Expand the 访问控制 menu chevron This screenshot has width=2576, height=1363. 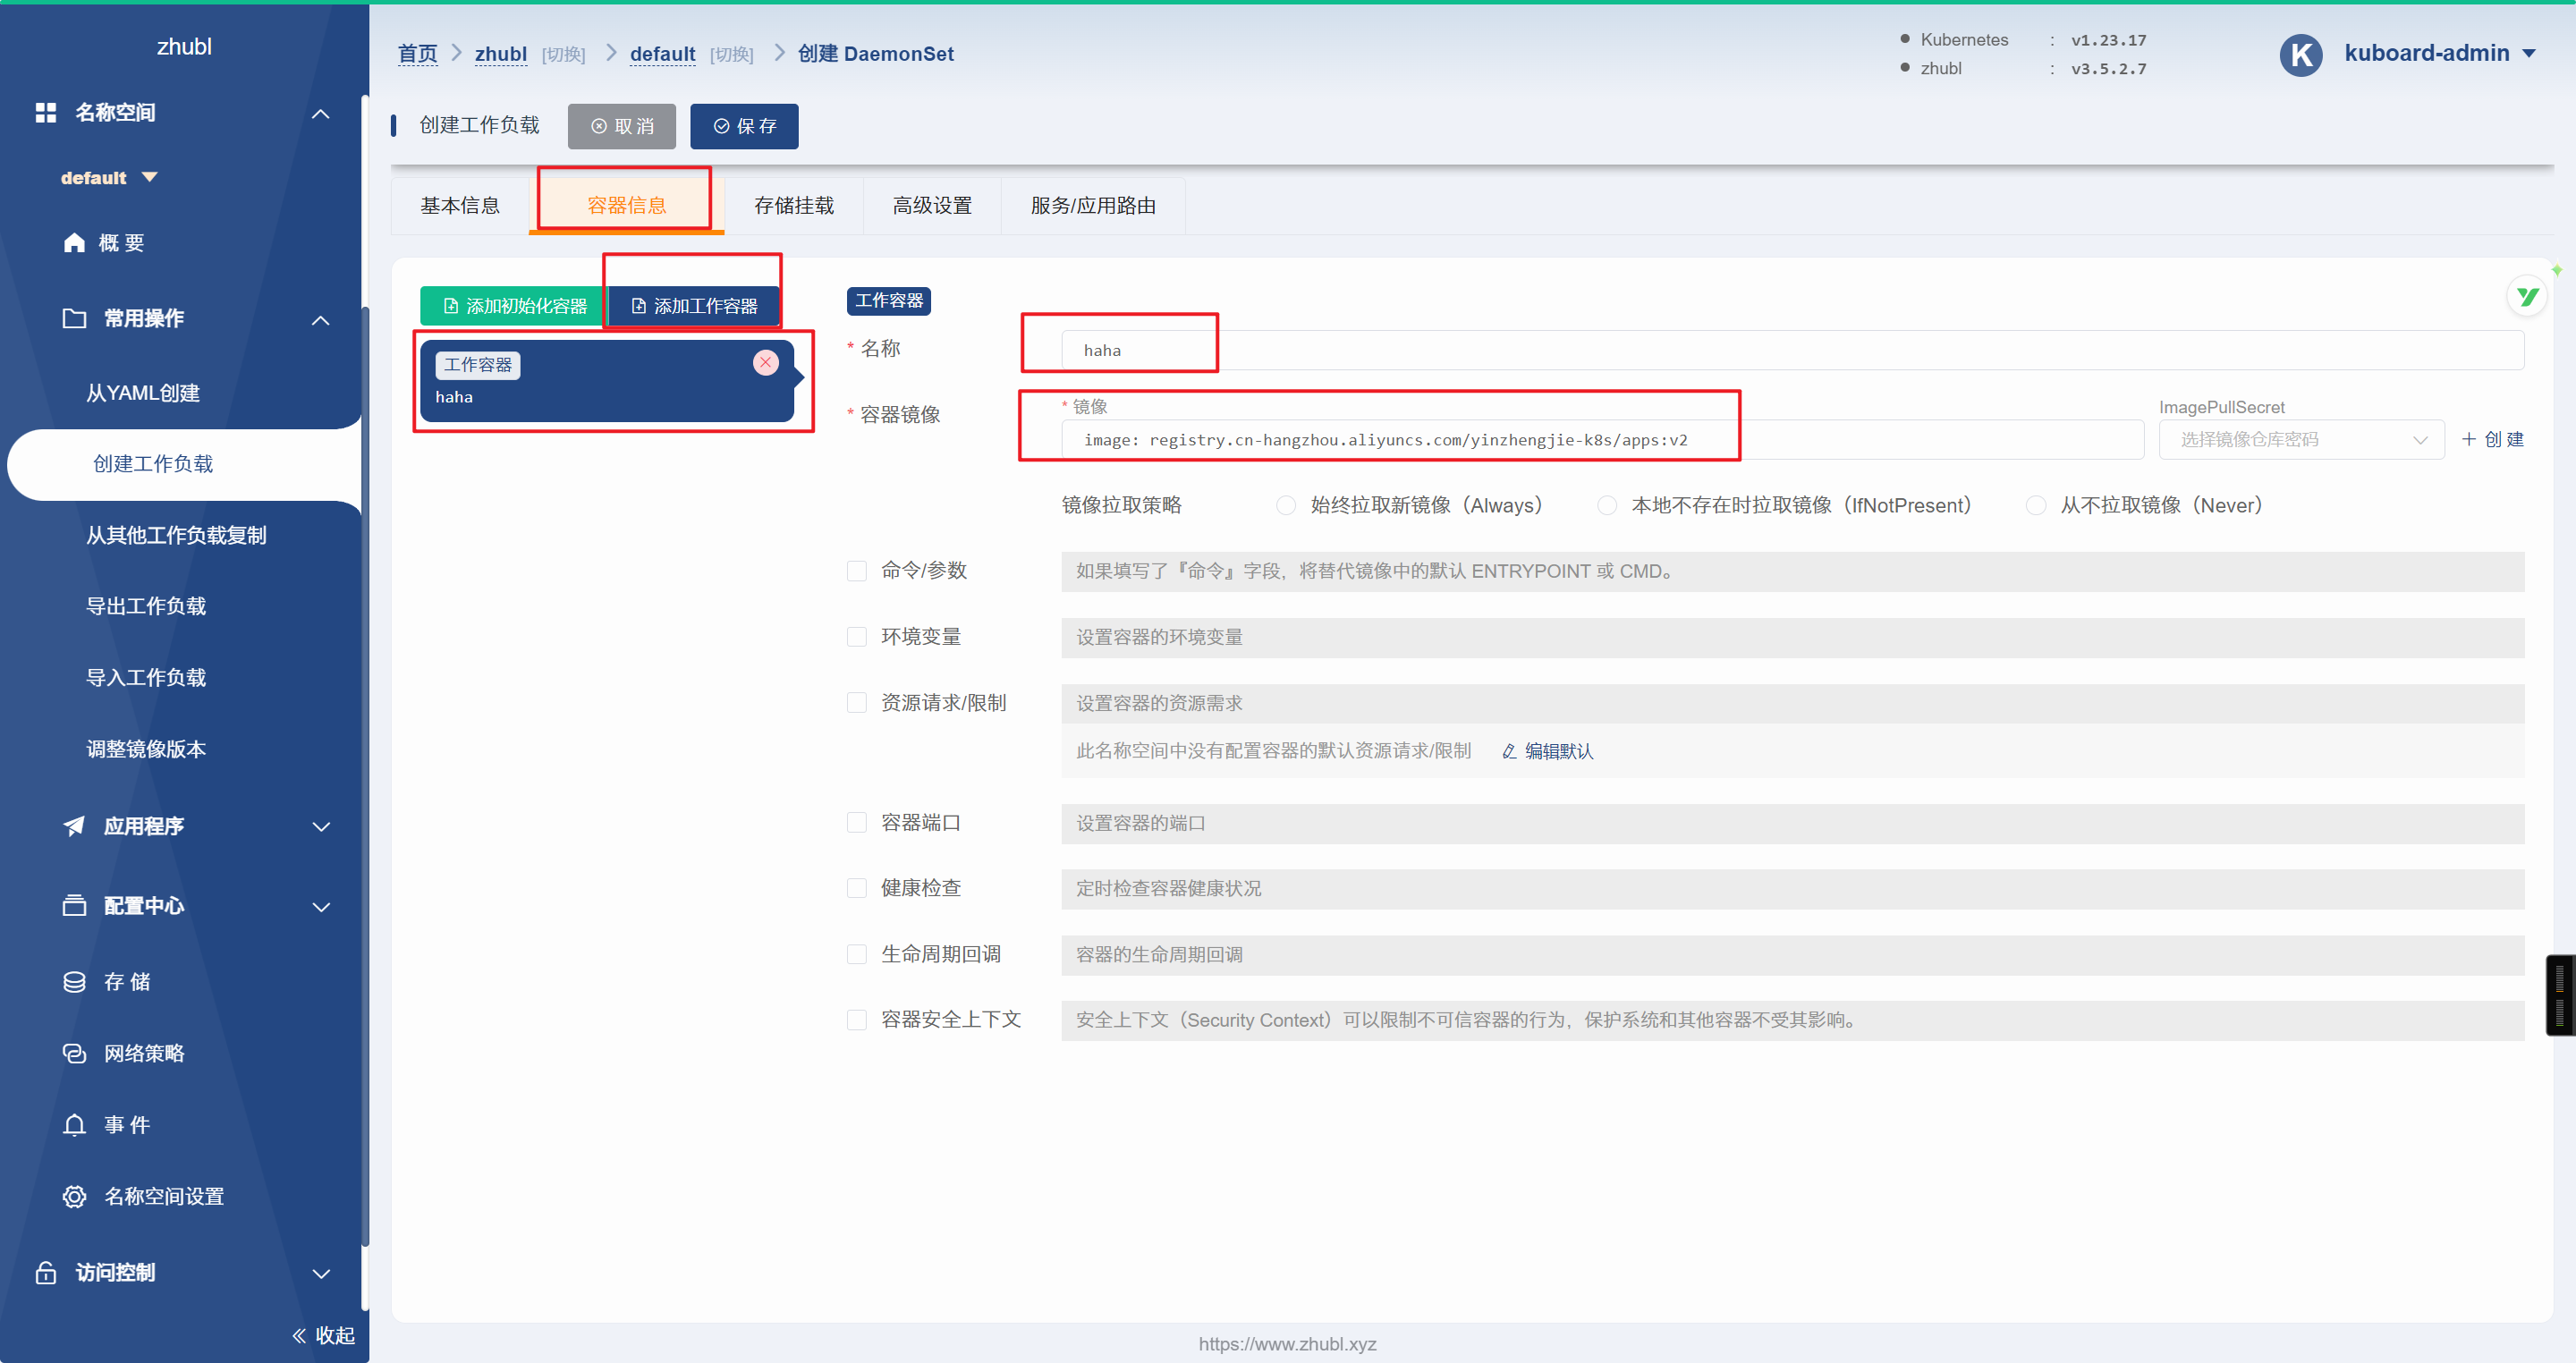(x=320, y=1274)
